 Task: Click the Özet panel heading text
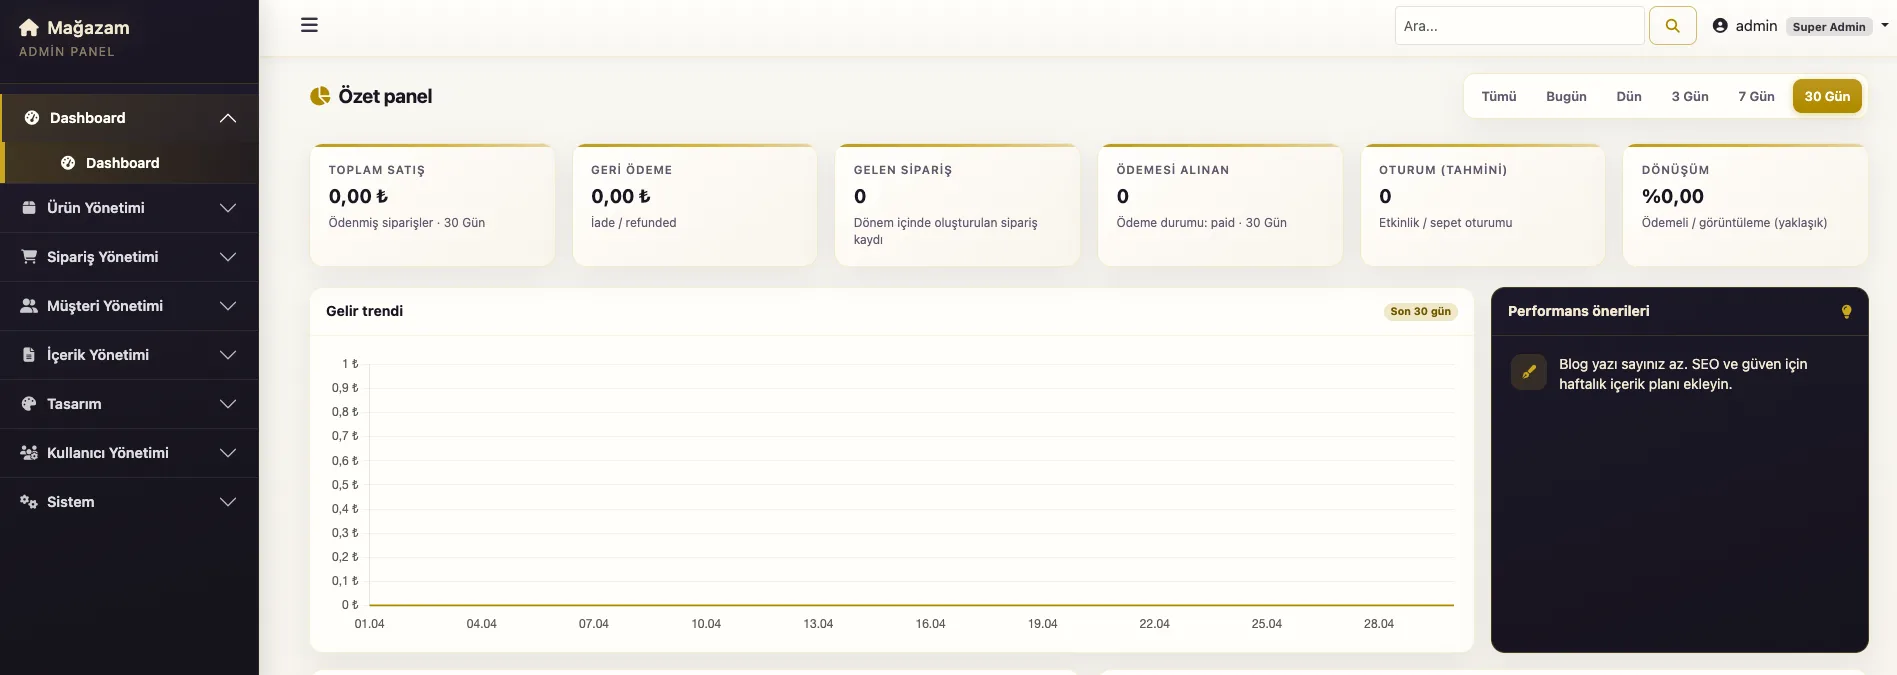tap(385, 96)
